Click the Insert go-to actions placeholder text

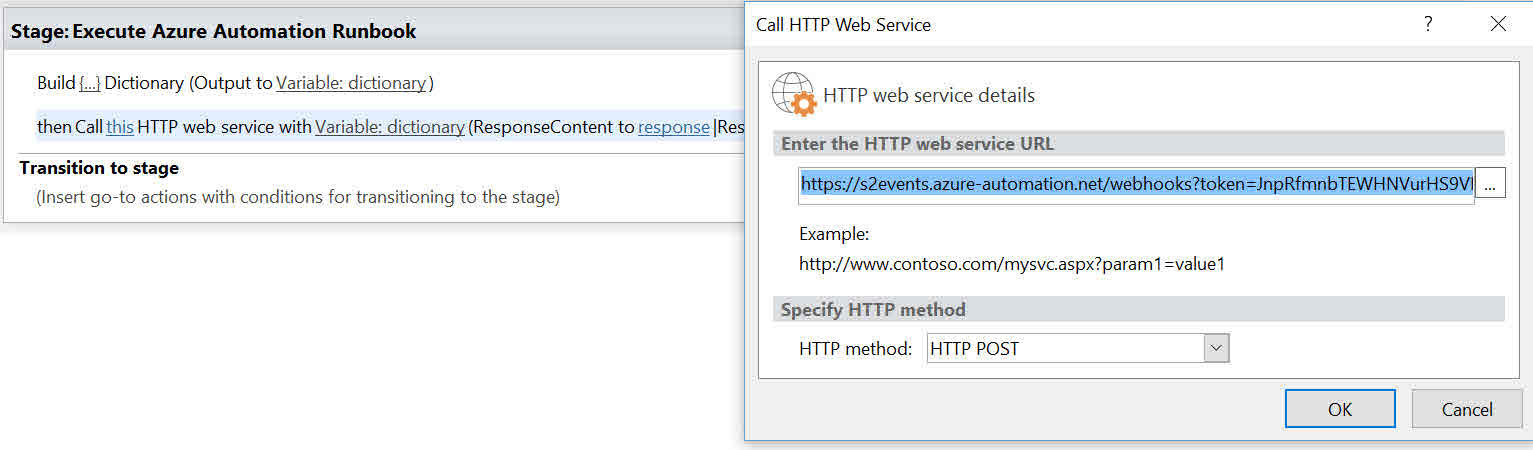click(298, 197)
